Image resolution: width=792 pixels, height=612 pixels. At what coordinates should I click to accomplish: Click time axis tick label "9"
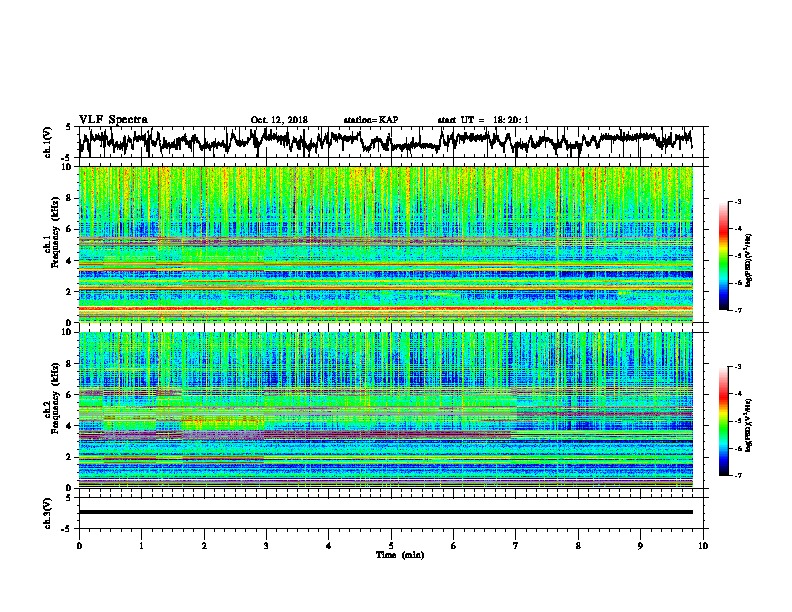tap(640, 546)
